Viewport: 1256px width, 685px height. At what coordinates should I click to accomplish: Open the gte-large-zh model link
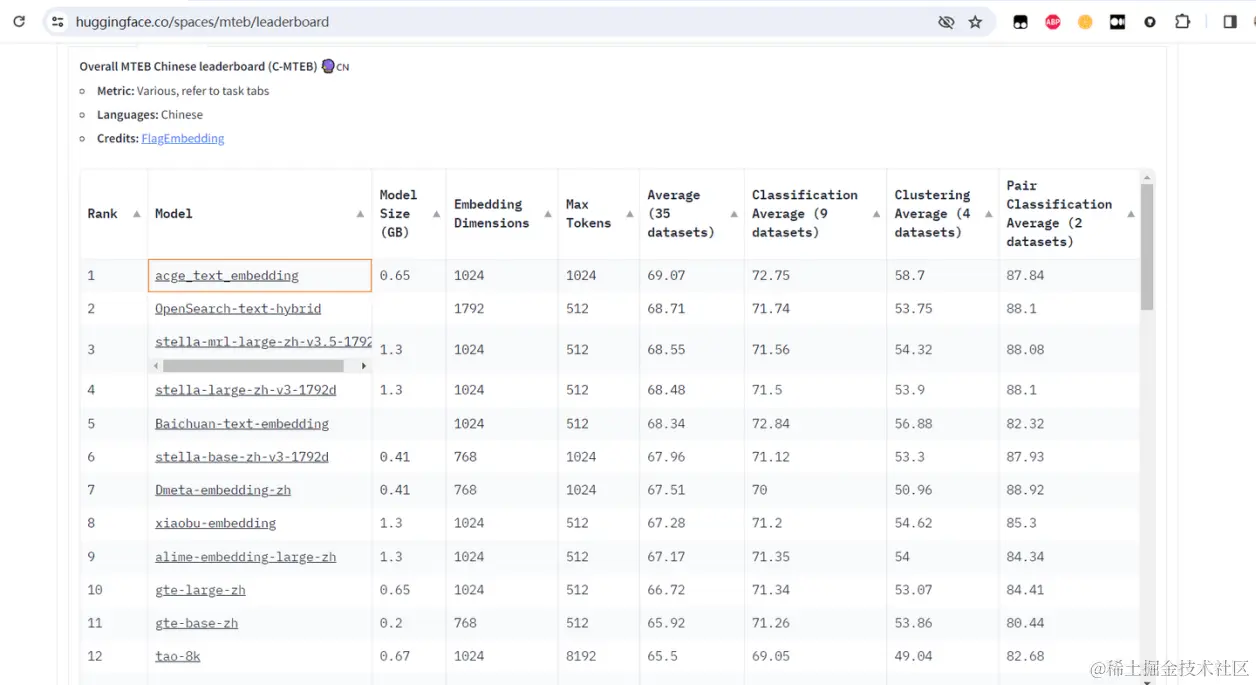click(x=200, y=590)
